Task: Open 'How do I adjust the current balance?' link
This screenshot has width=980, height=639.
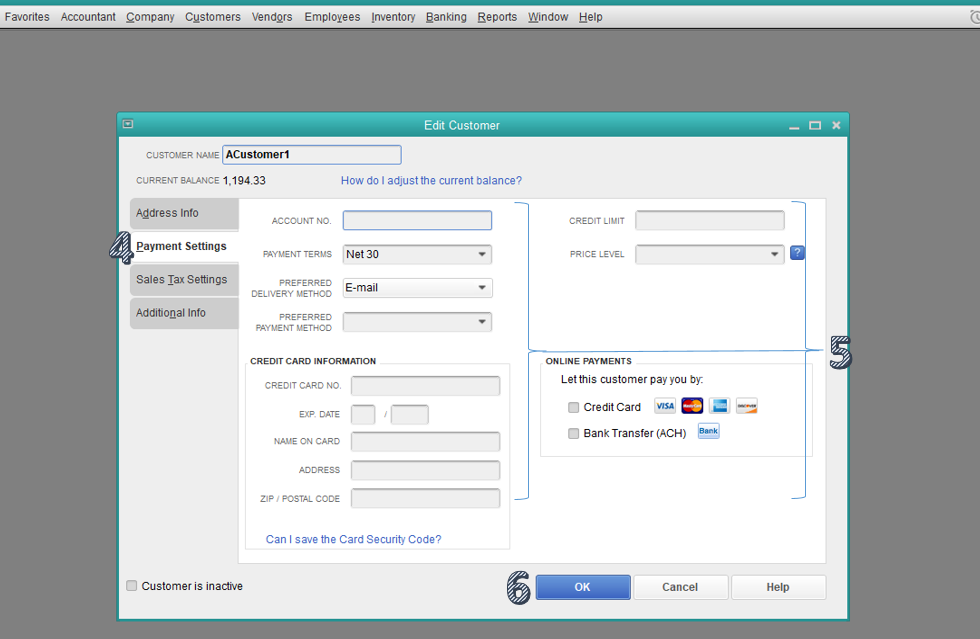Action: pos(431,181)
